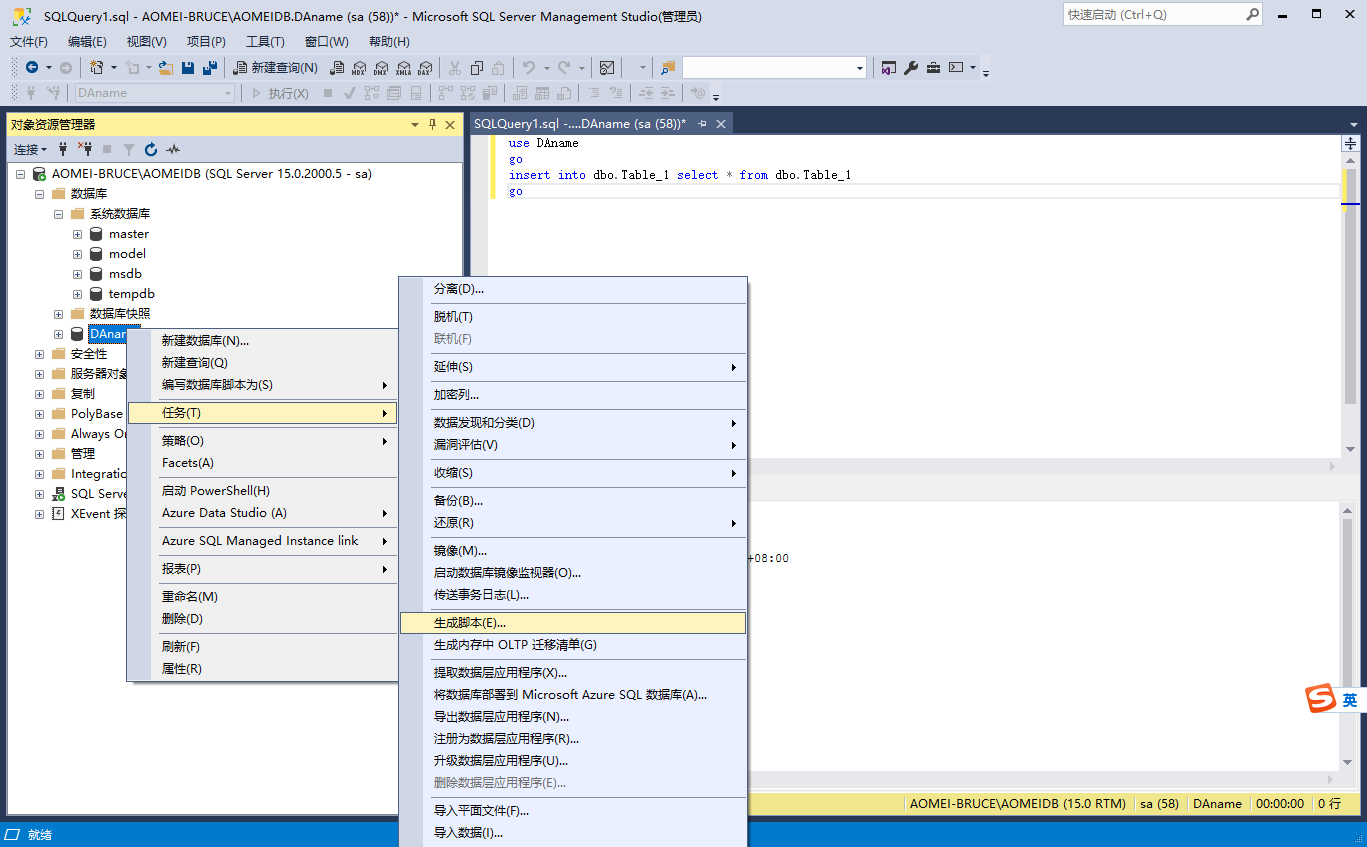Close the SQLQuery1.sql tab

coord(720,124)
